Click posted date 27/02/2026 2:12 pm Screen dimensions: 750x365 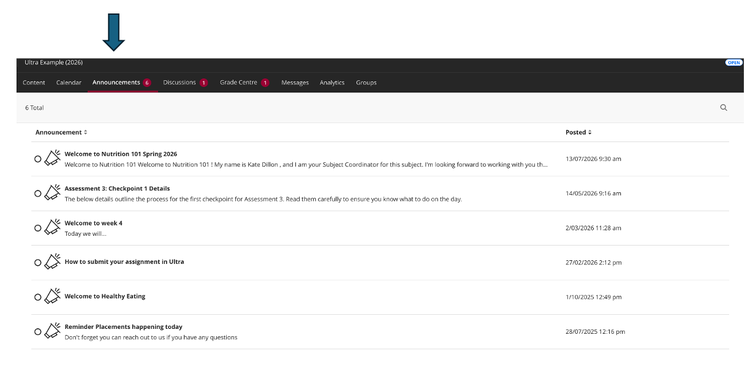point(594,262)
